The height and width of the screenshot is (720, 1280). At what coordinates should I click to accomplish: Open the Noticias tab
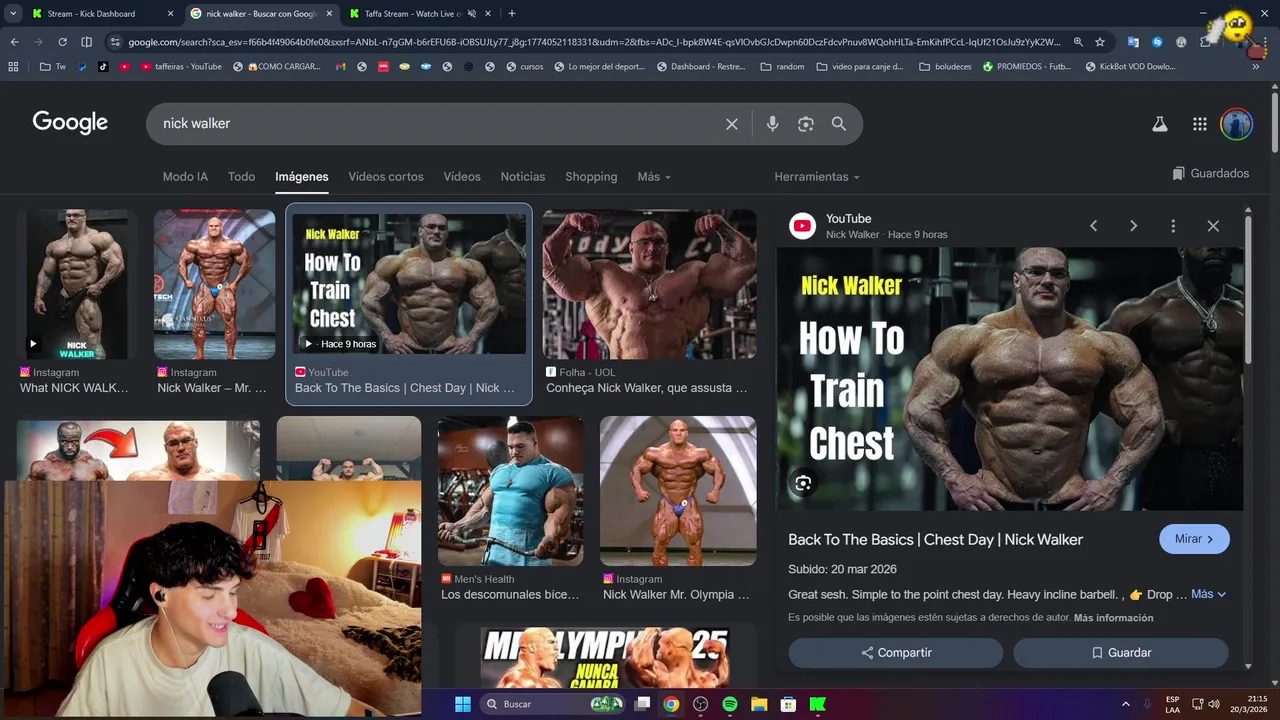pyautogui.click(x=523, y=177)
